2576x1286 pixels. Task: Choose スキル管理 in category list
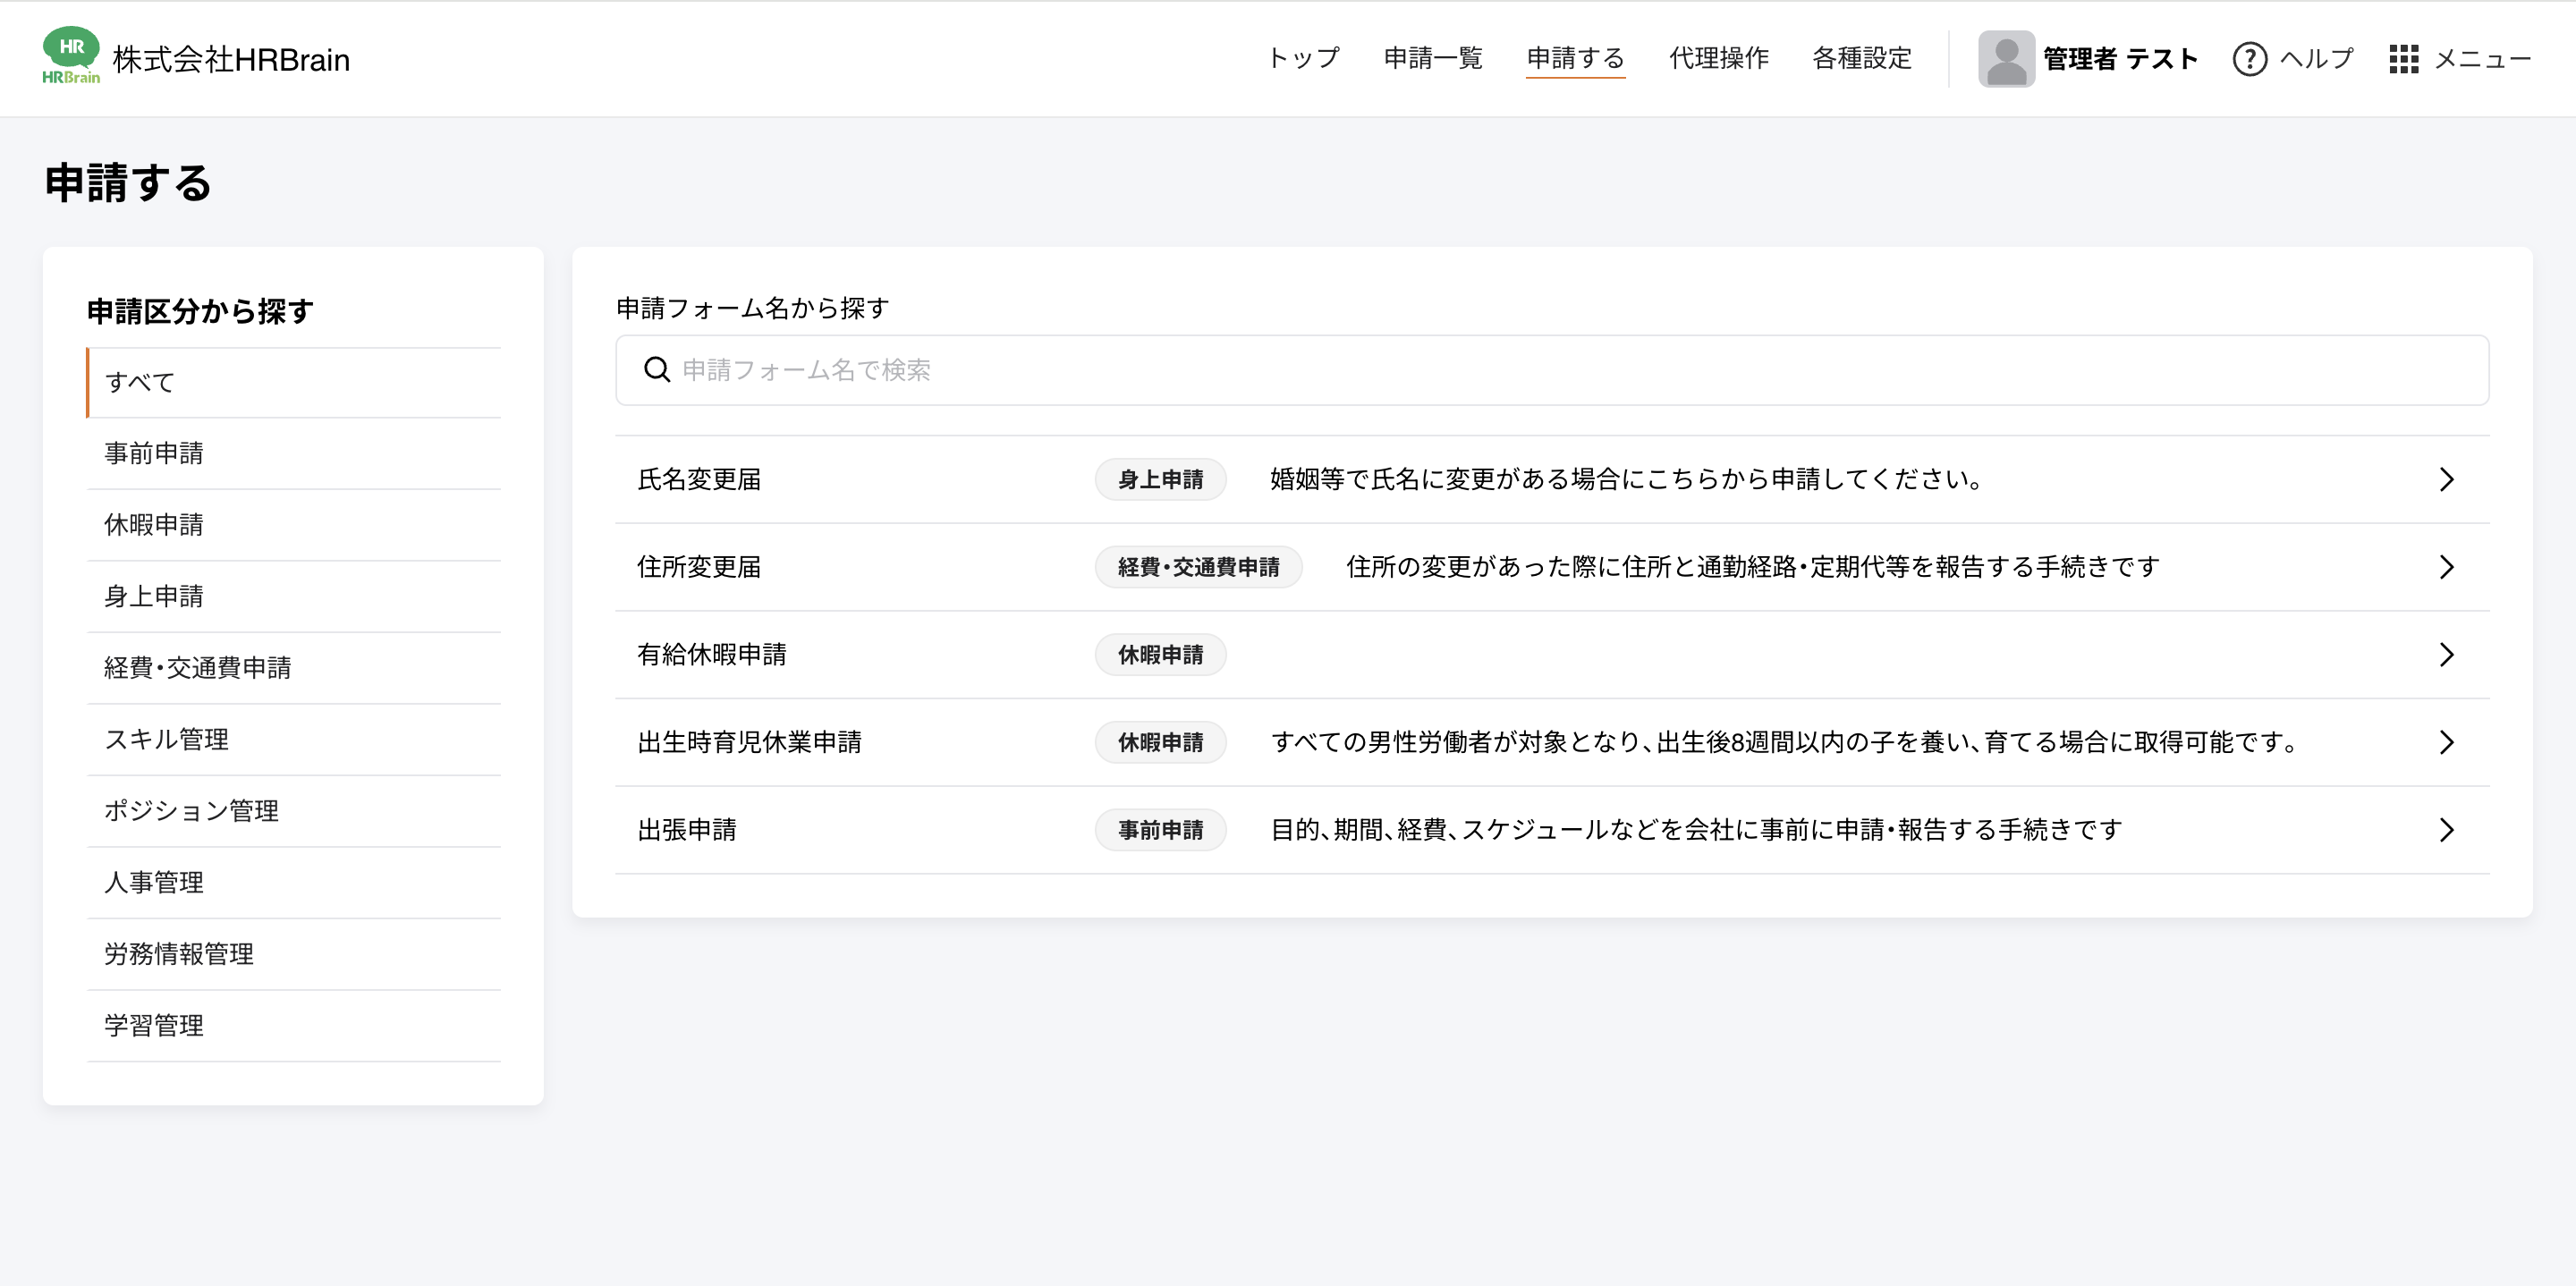tap(166, 740)
